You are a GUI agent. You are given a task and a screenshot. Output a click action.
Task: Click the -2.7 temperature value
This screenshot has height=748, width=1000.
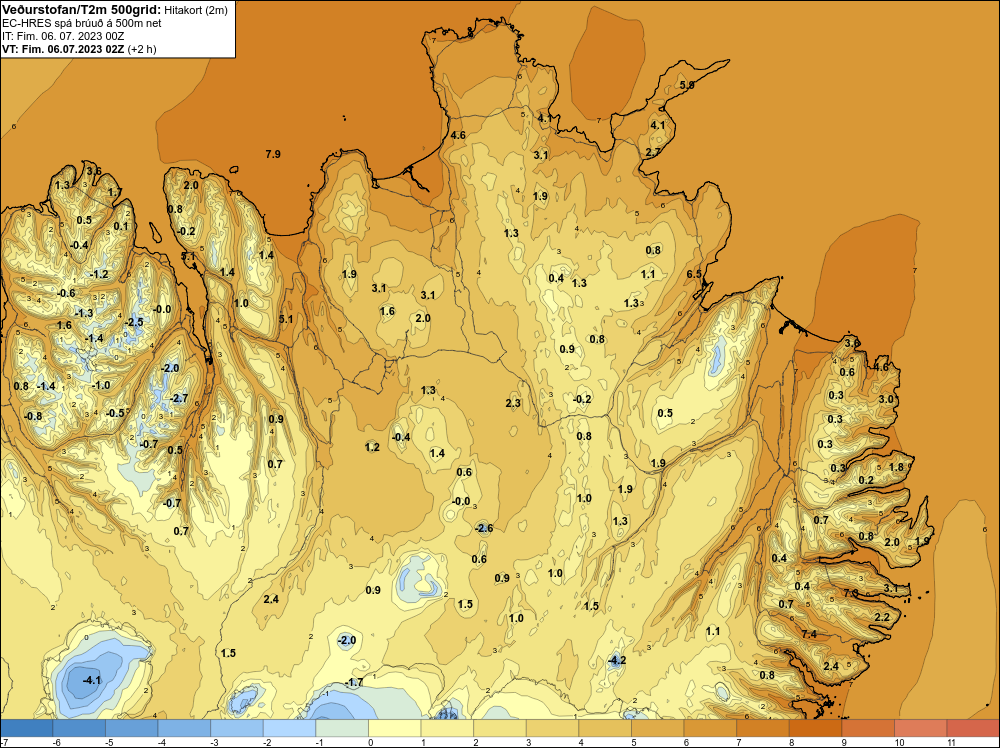179,399
